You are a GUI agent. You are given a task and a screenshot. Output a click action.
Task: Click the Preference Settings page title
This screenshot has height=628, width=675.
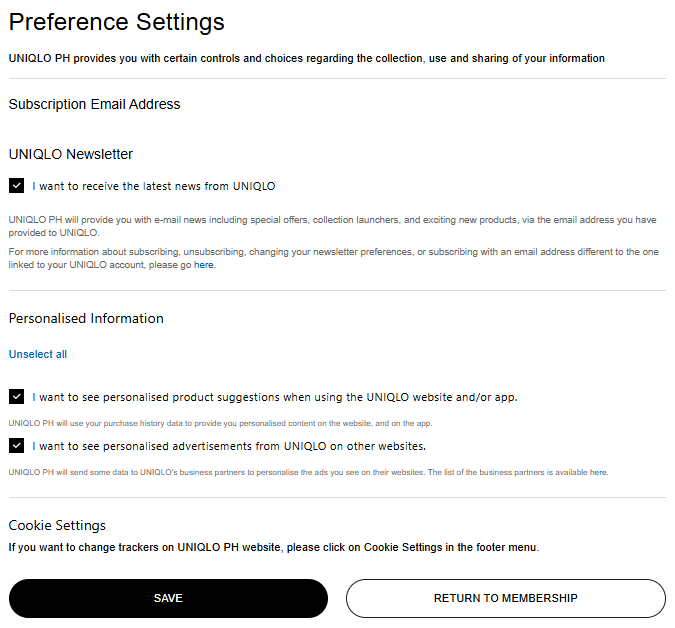pos(117,22)
